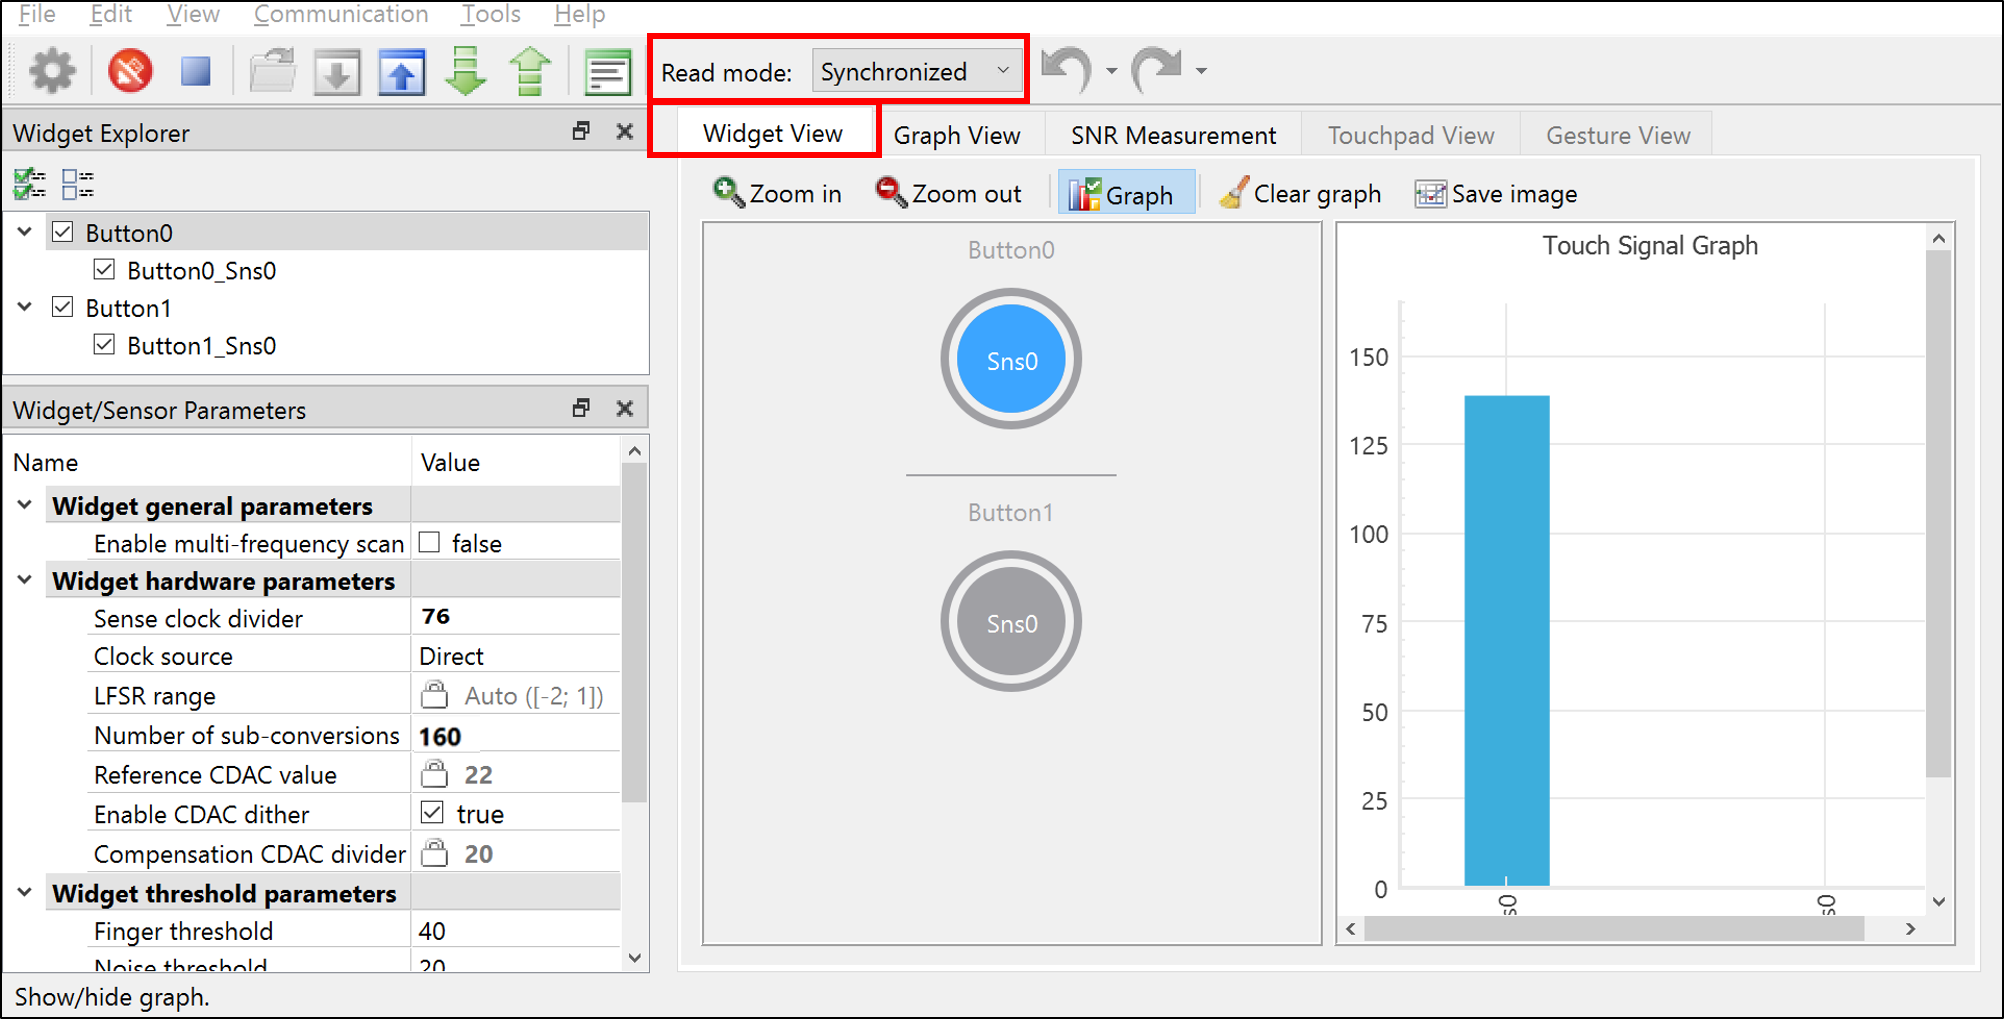This screenshot has width=2004, height=1019.
Task: Switch to the Touchpad View tab
Action: pyautogui.click(x=1411, y=135)
